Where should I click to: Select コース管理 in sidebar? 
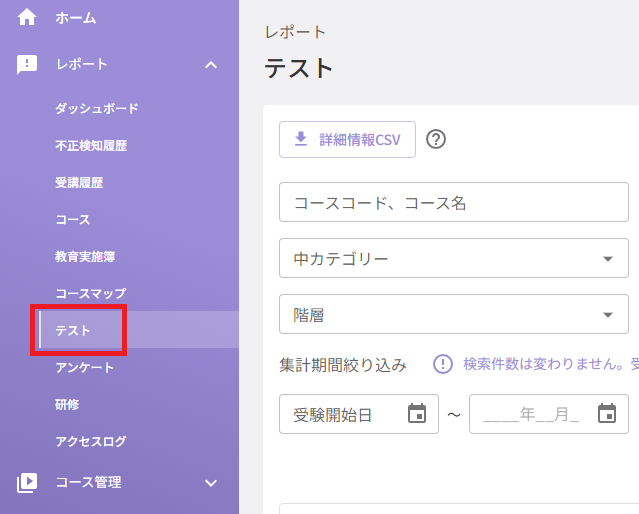[x=89, y=483]
